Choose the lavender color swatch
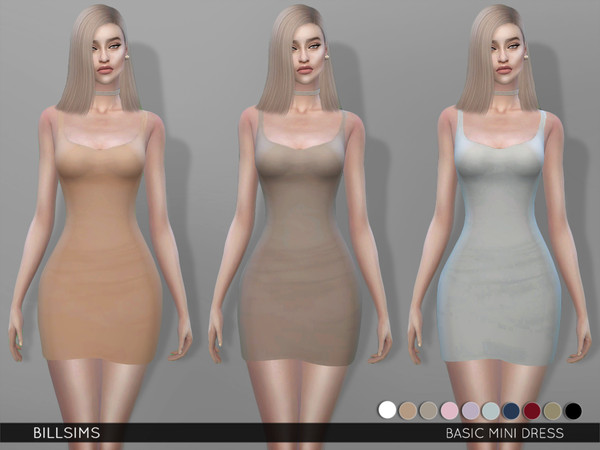Image resolution: width=600 pixels, height=450 pixels. tap(469, 410)
